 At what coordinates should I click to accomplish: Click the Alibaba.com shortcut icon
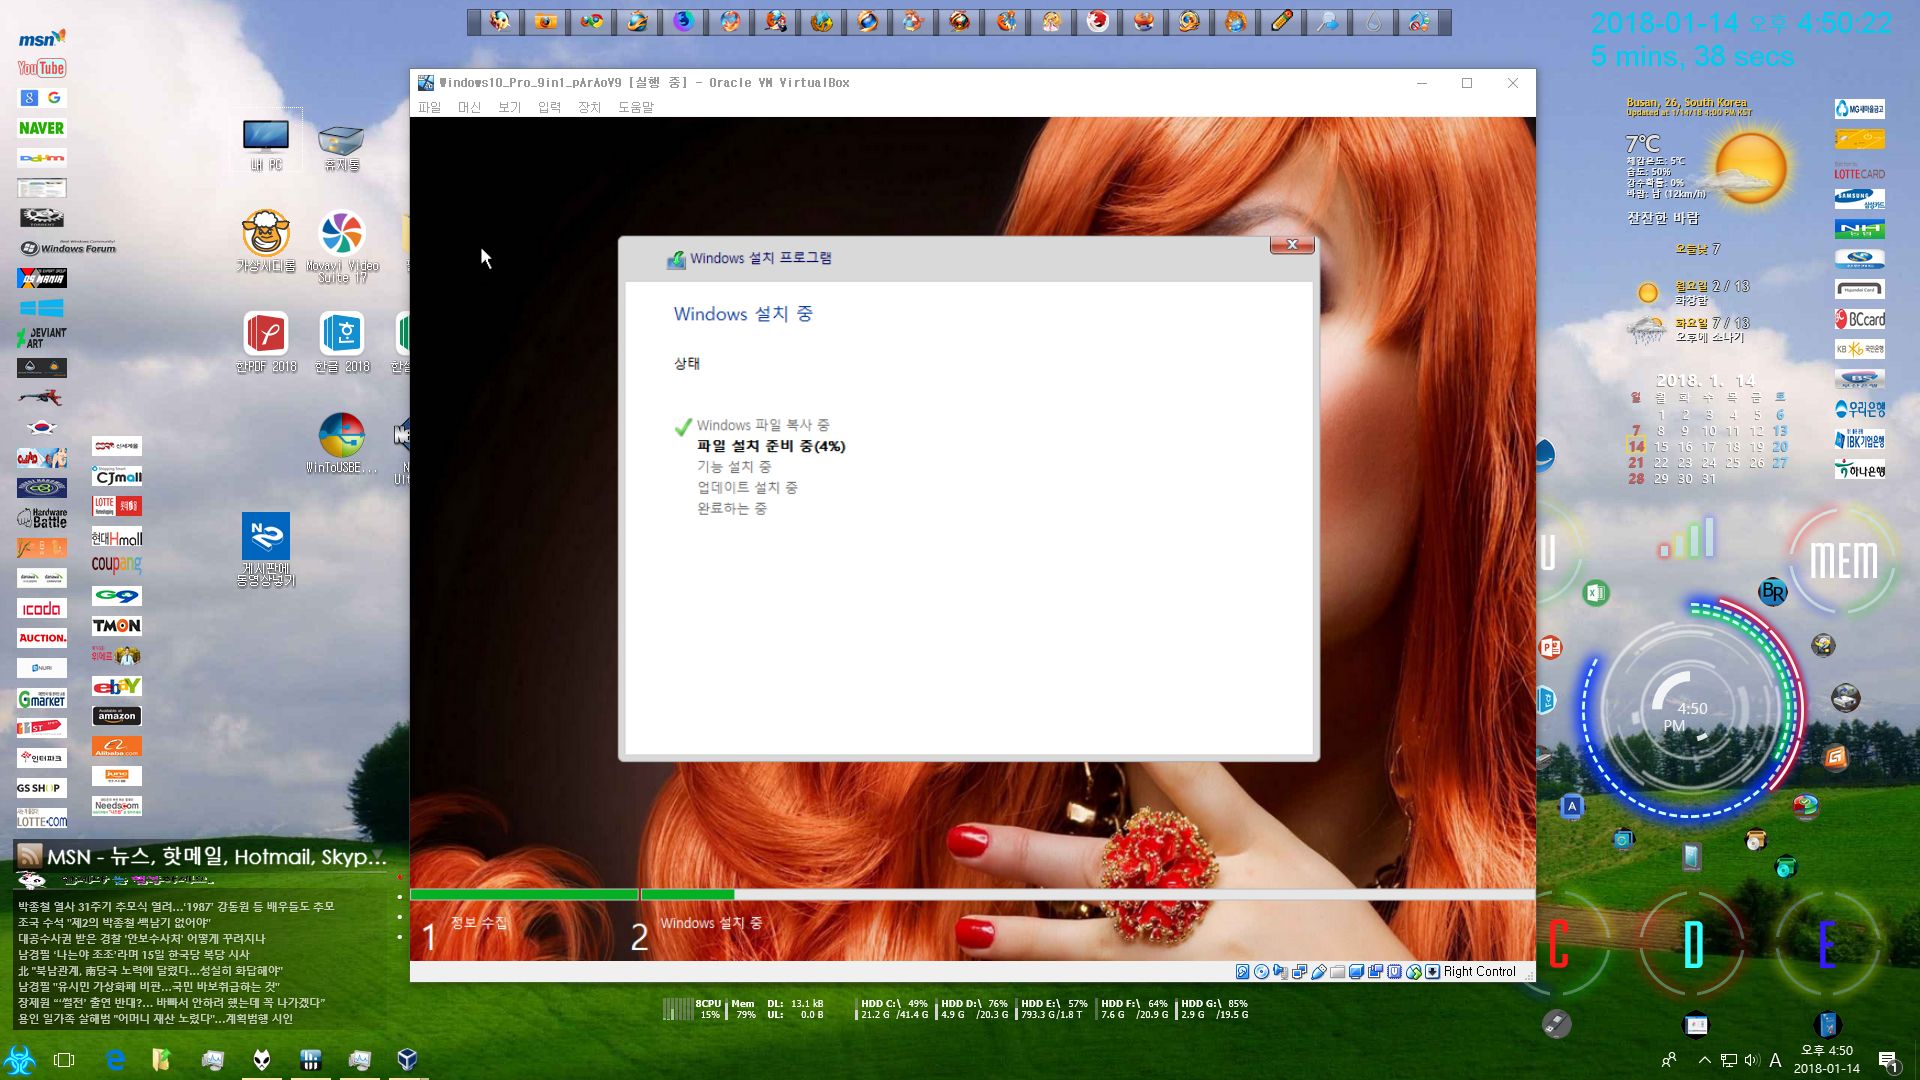point(117,746)
